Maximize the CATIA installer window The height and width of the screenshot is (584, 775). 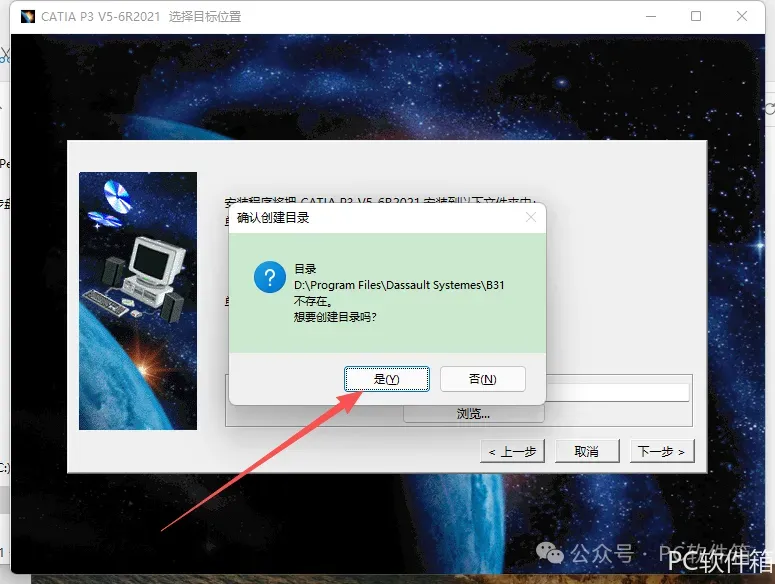point(696,16)
